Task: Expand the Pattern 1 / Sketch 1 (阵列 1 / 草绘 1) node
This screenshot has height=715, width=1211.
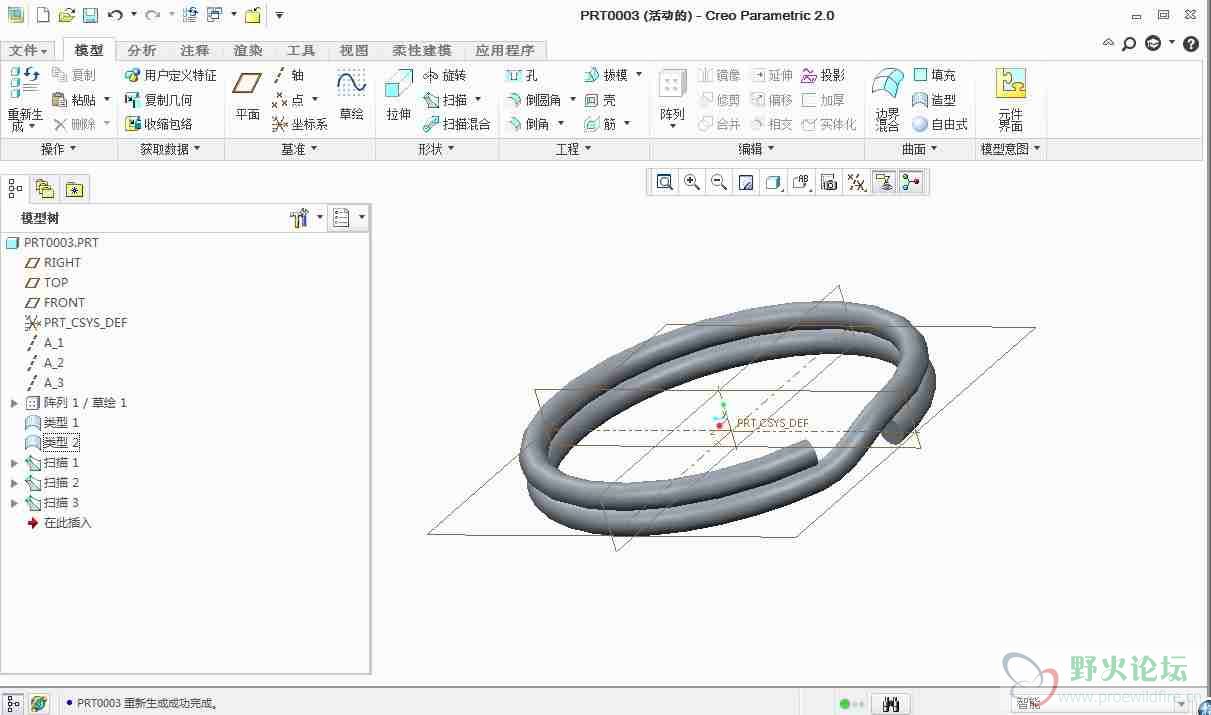Action: point(14,403)
